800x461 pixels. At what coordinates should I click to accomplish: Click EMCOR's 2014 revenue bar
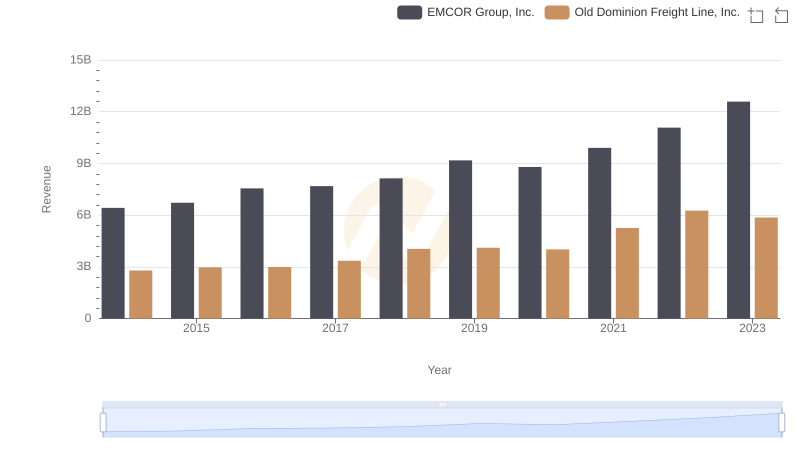pos(113,263)
